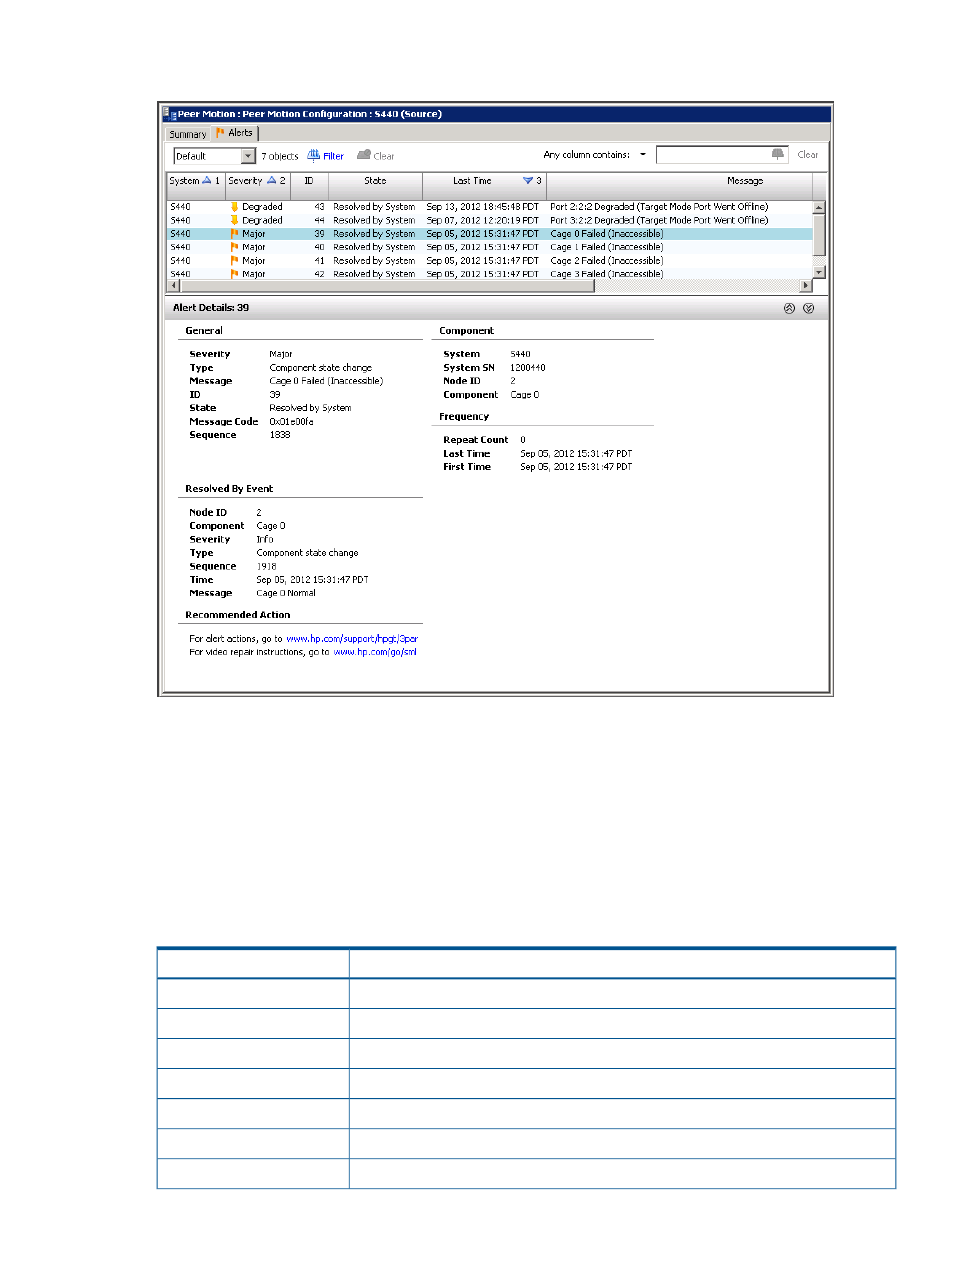Click the eraser icon inside the search field
Image resolution: width=954 pixels, height=1270 pixels.
[x=778, y=154]
